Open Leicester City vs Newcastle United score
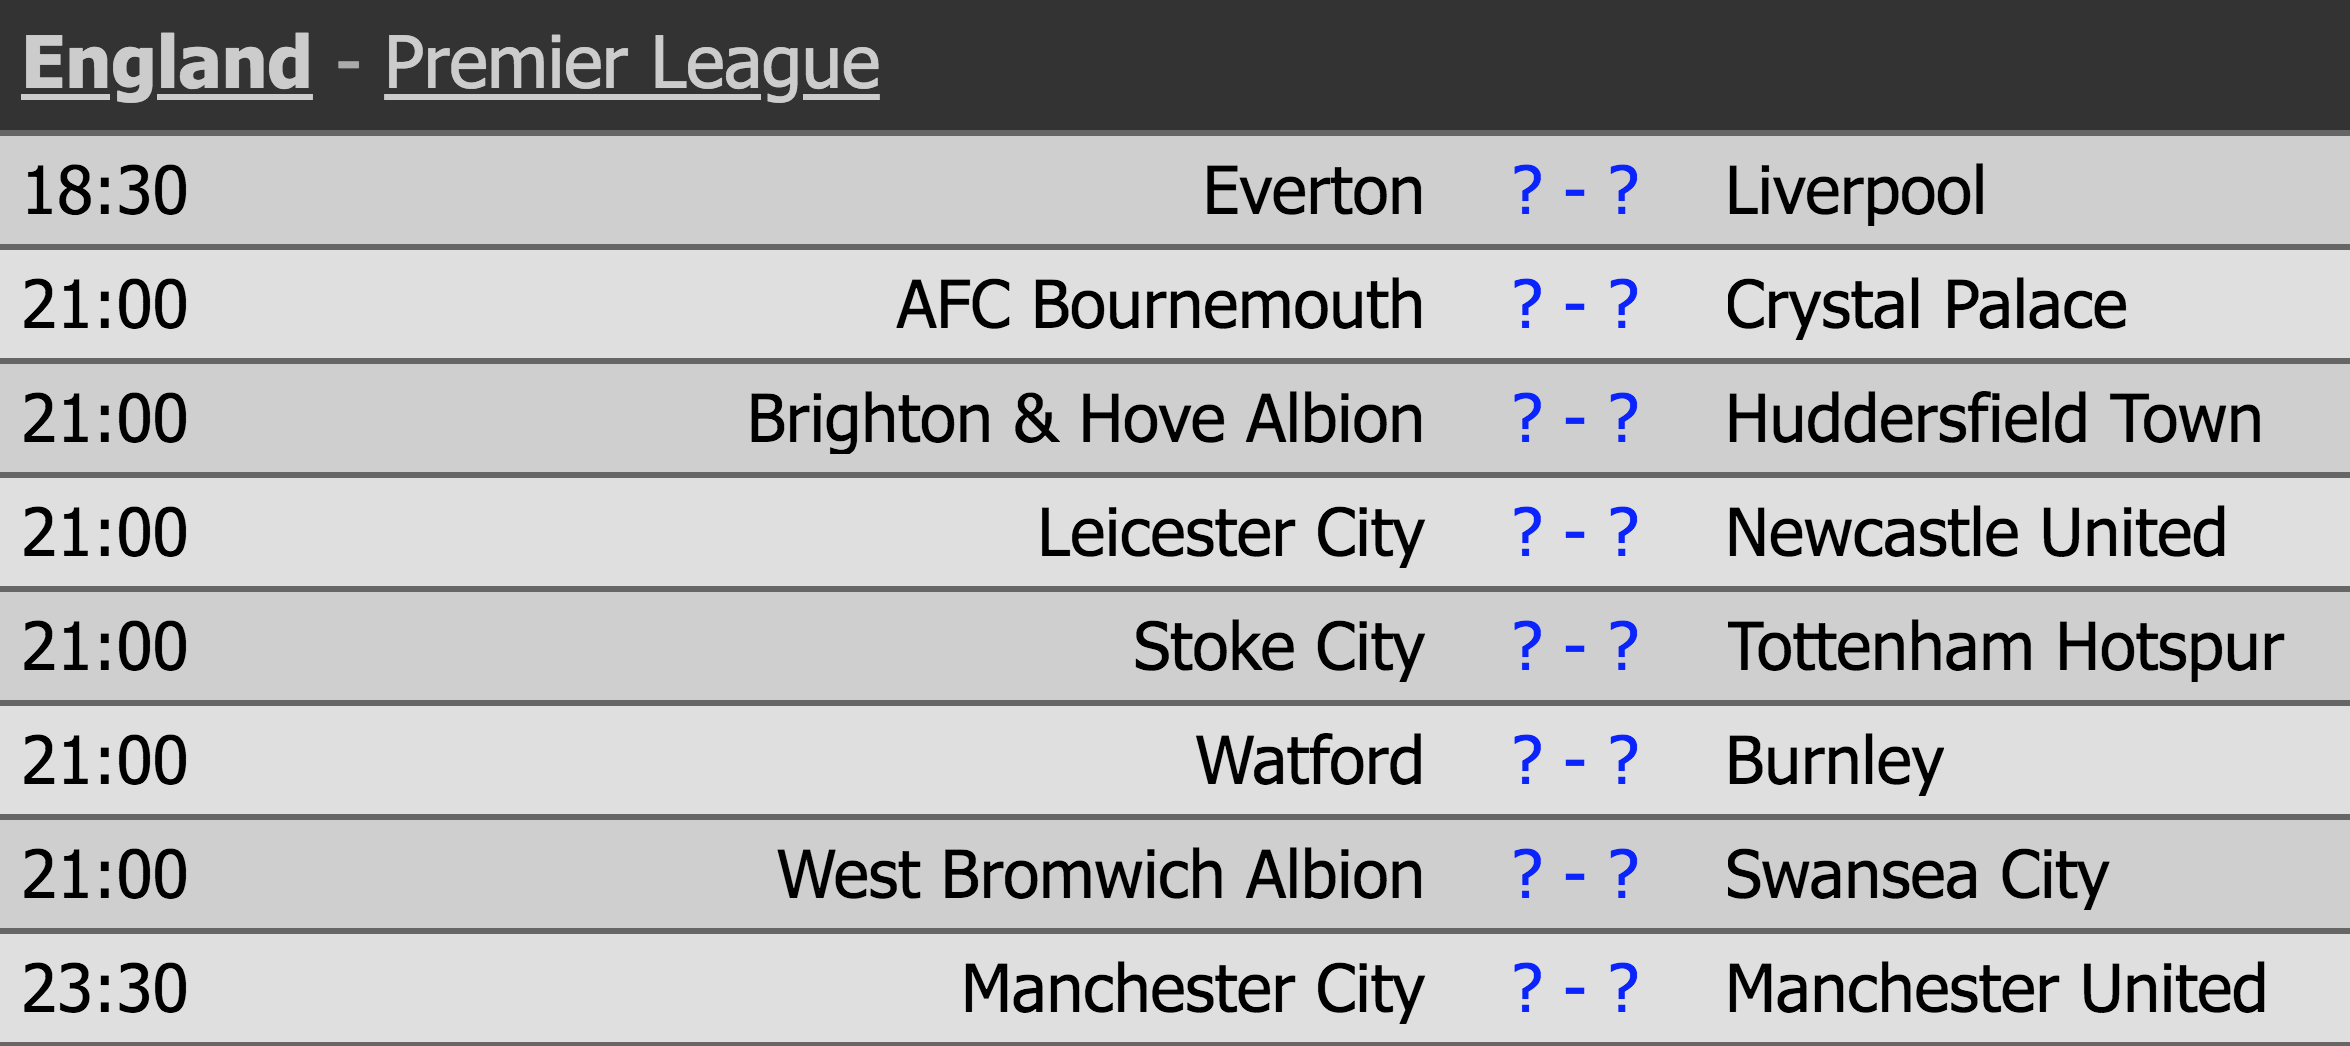 point(1575,533)
